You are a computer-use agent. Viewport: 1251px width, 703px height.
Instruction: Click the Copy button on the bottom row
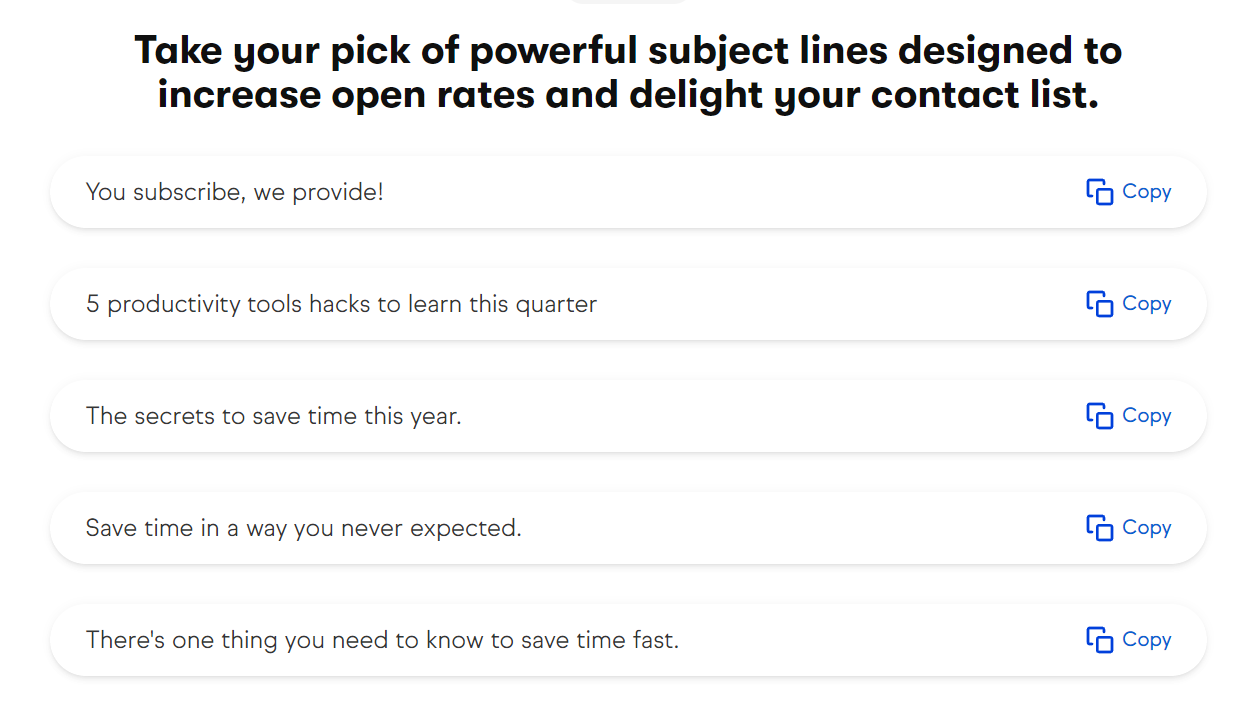[1147, 639]
